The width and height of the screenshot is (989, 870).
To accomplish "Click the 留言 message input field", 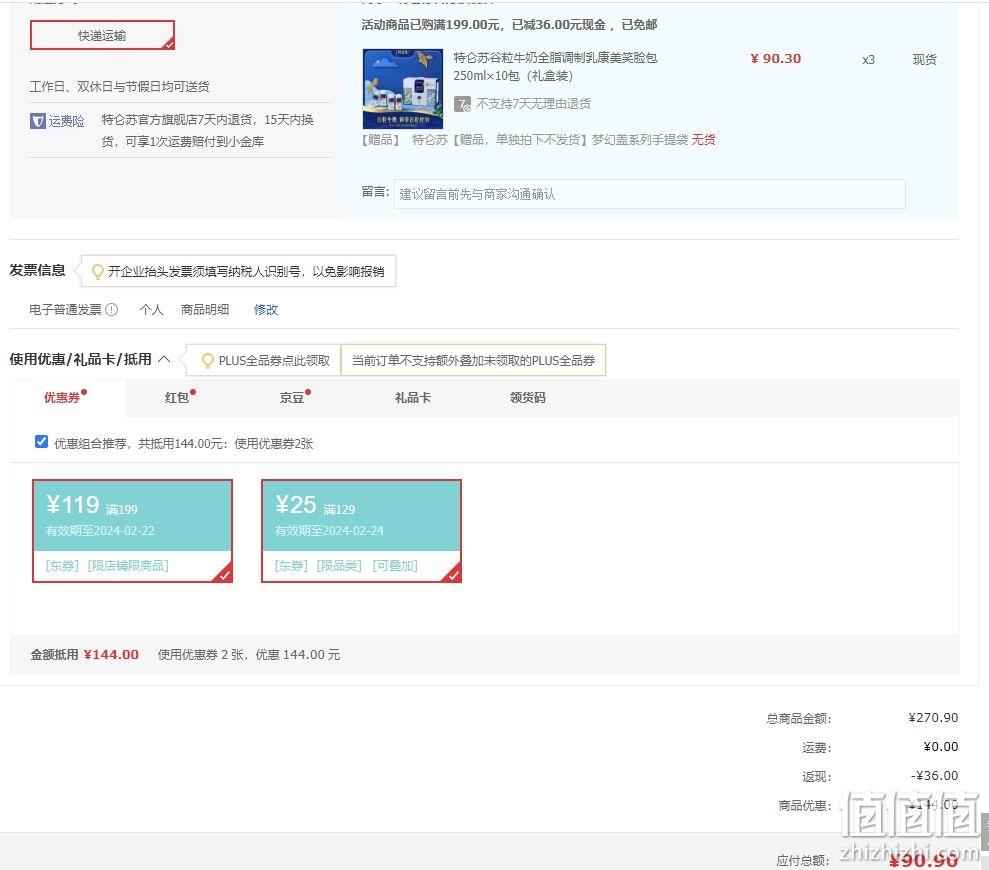I will point(650,194).
